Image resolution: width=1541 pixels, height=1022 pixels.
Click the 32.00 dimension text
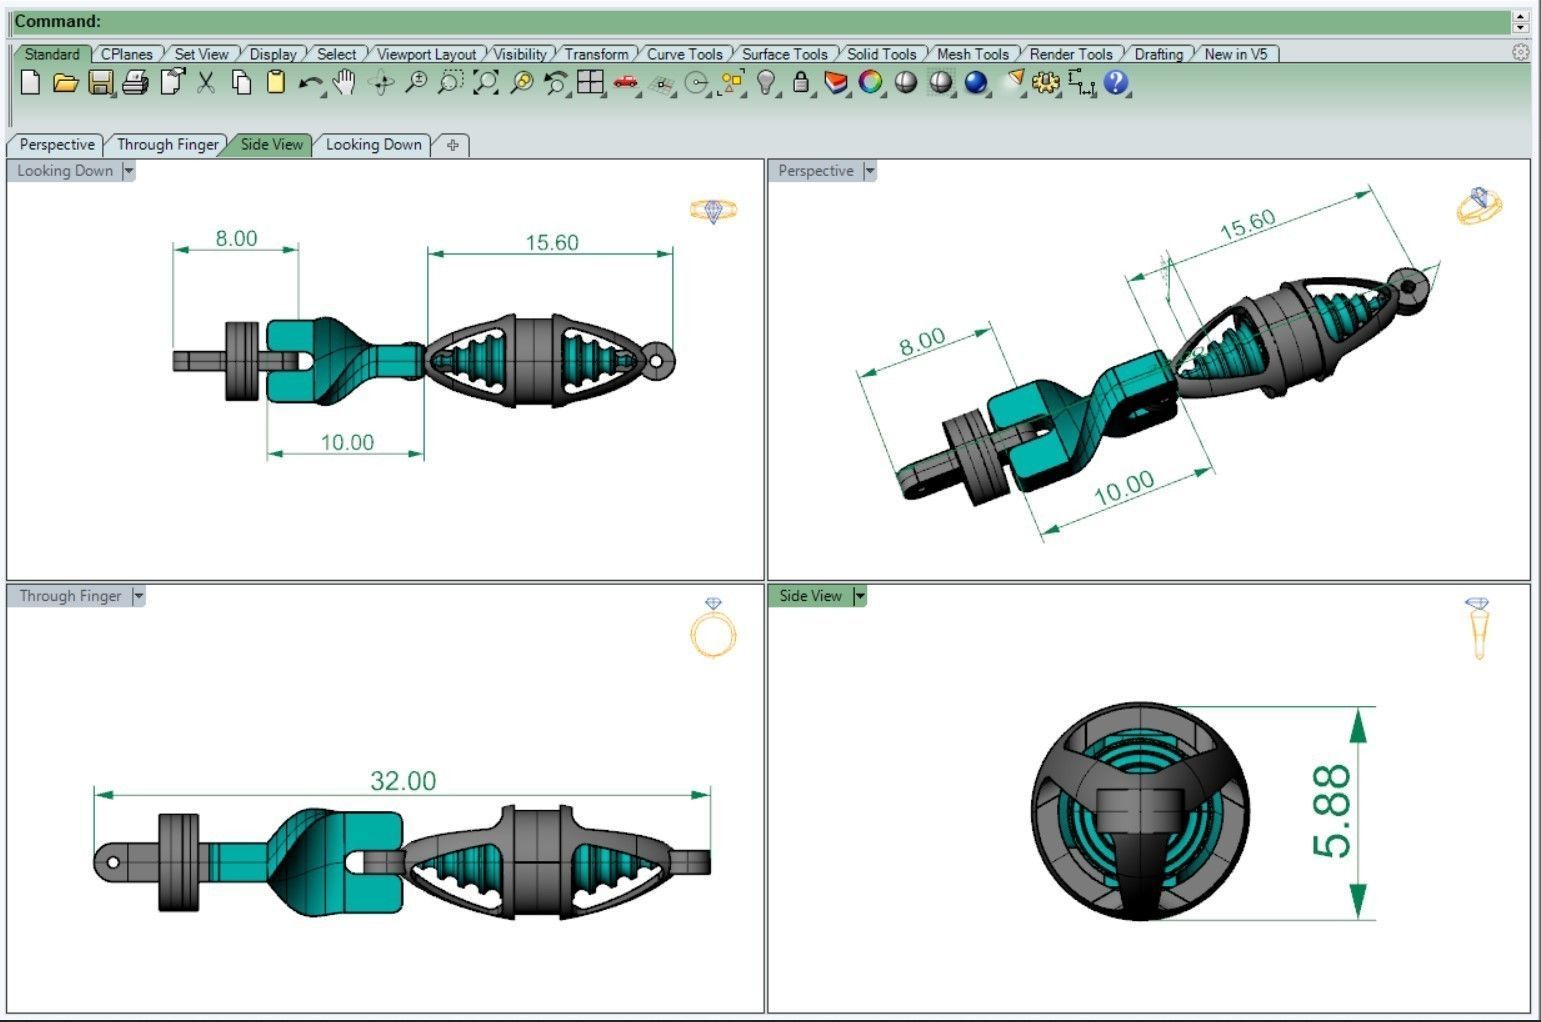click(403, 781)
